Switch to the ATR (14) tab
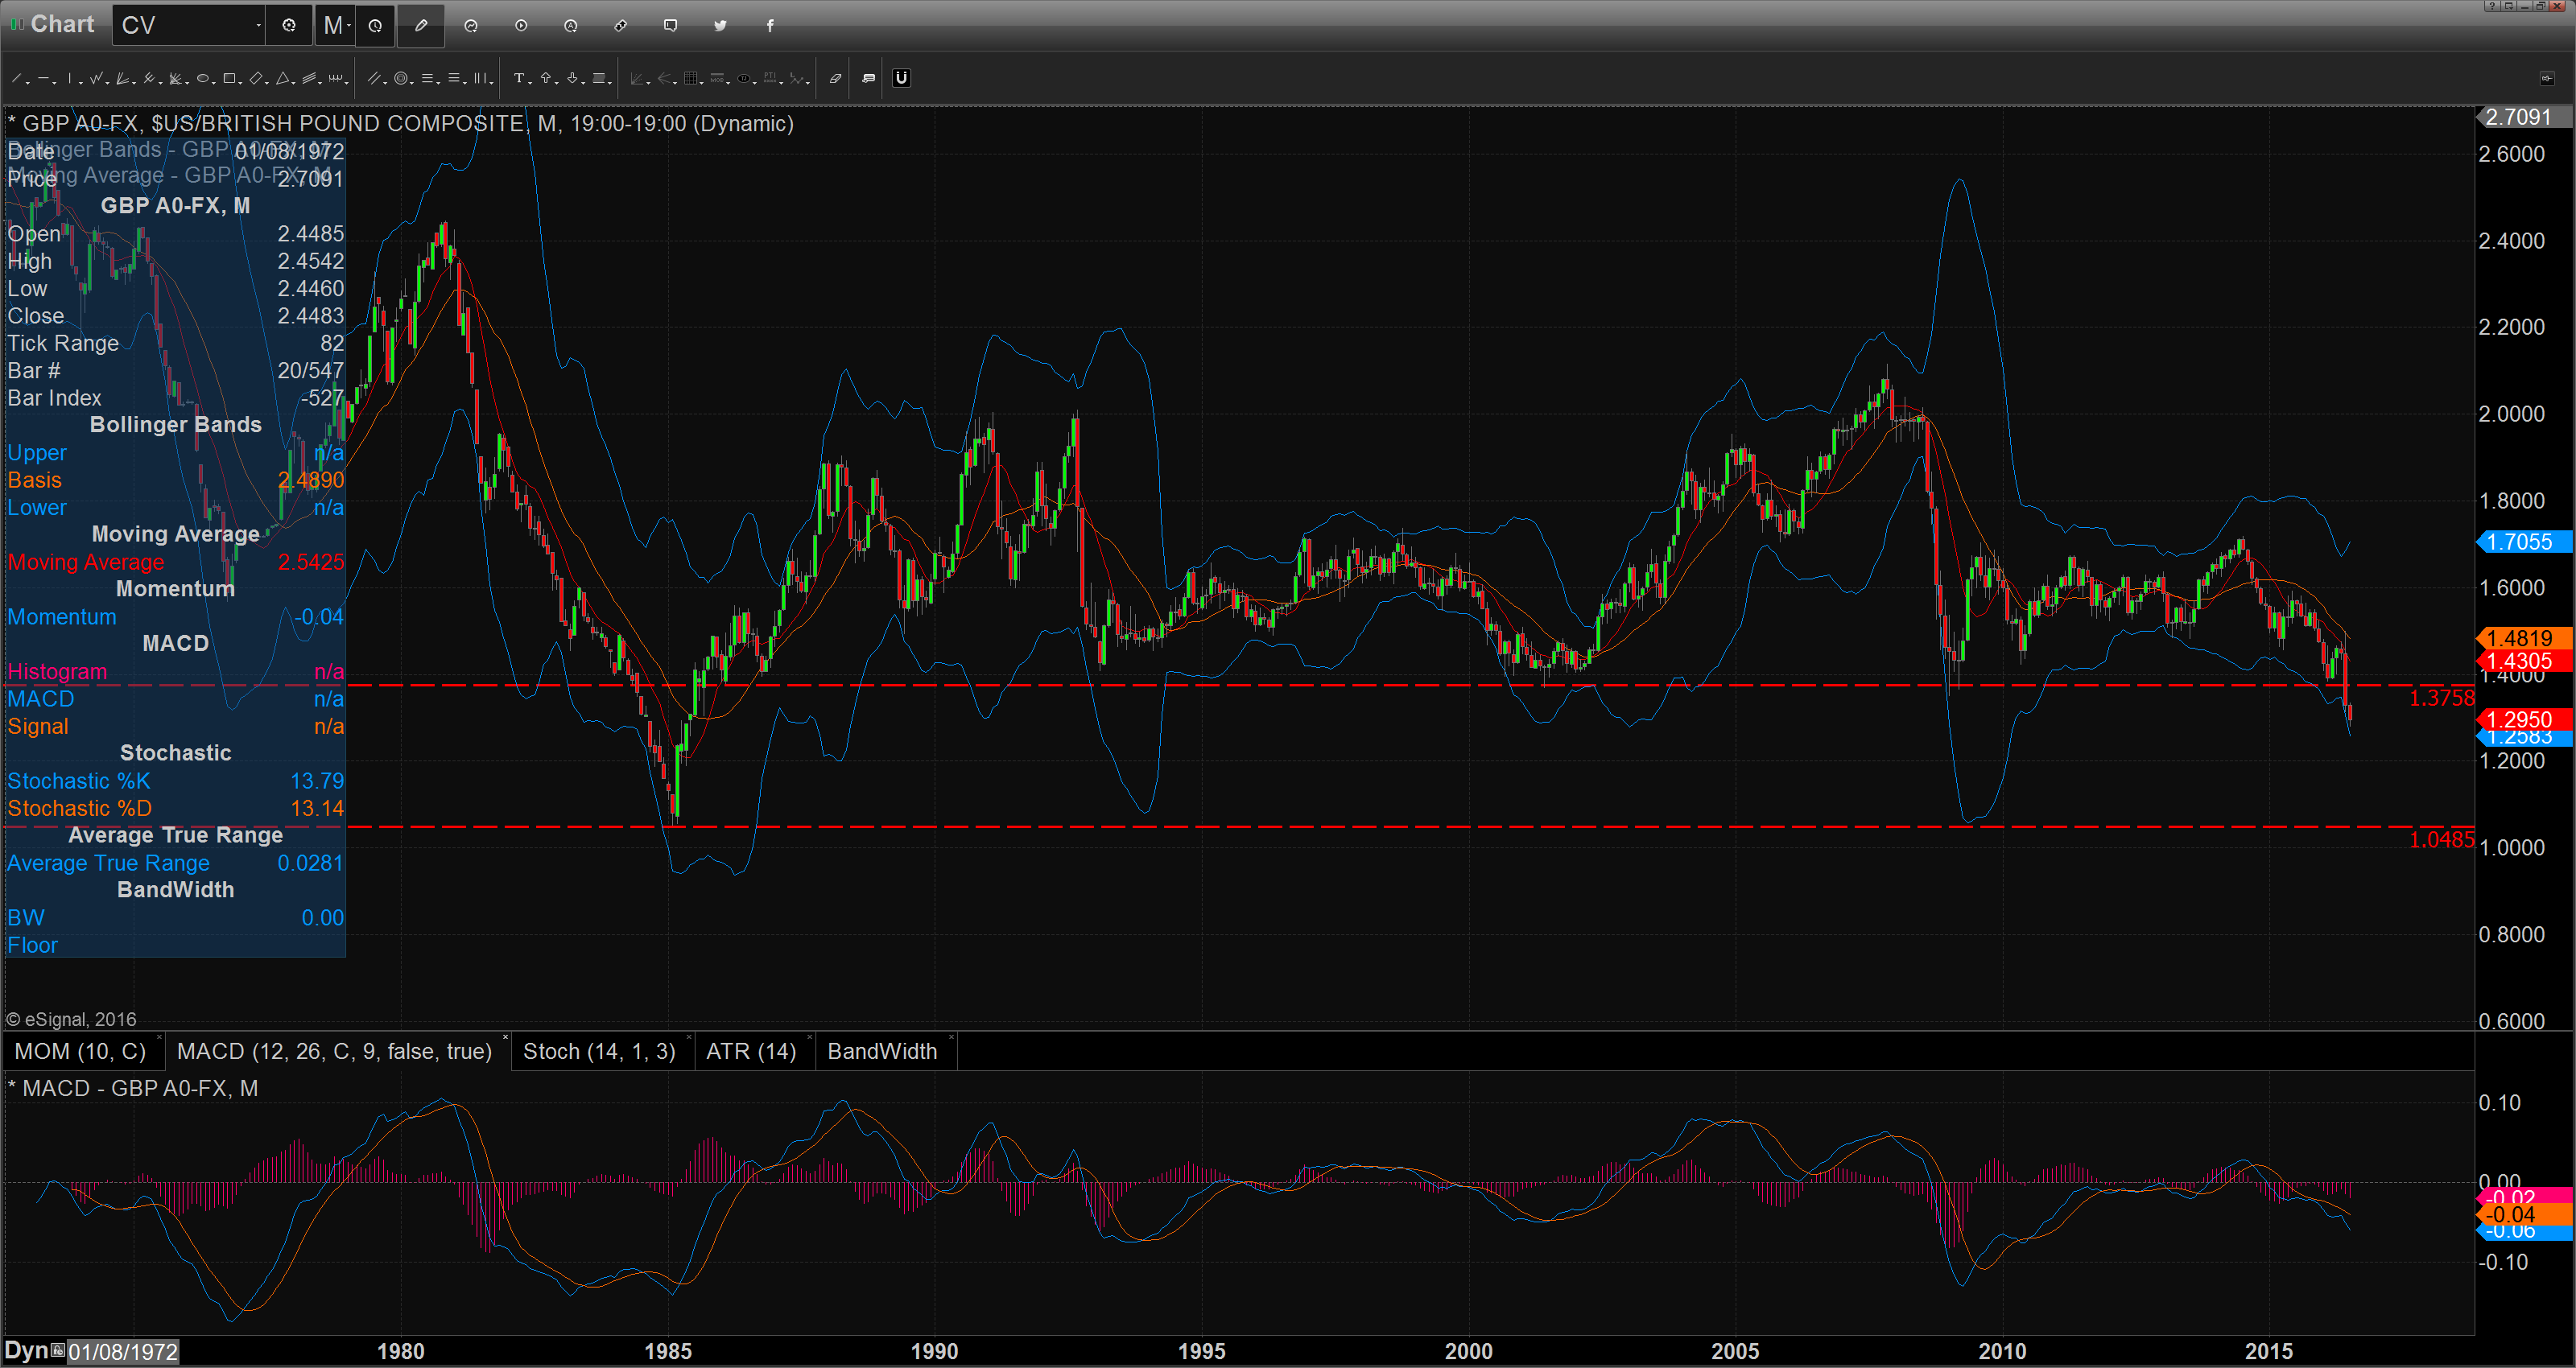This screenshot has width=2576, height=1368. 751,1052
